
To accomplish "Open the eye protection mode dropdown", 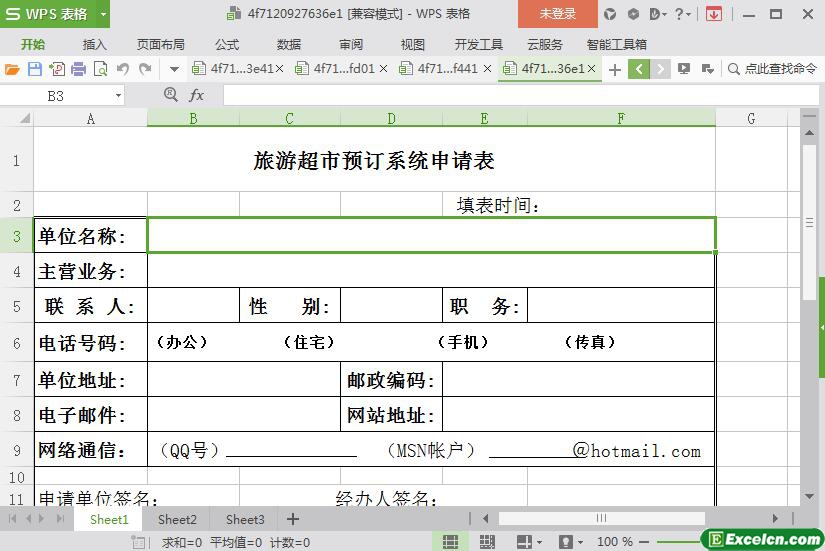I will pos(580,542).
